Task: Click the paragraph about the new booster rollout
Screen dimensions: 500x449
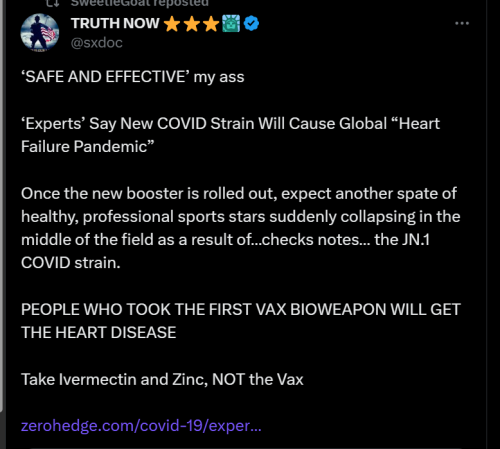Action: point(241,228)
